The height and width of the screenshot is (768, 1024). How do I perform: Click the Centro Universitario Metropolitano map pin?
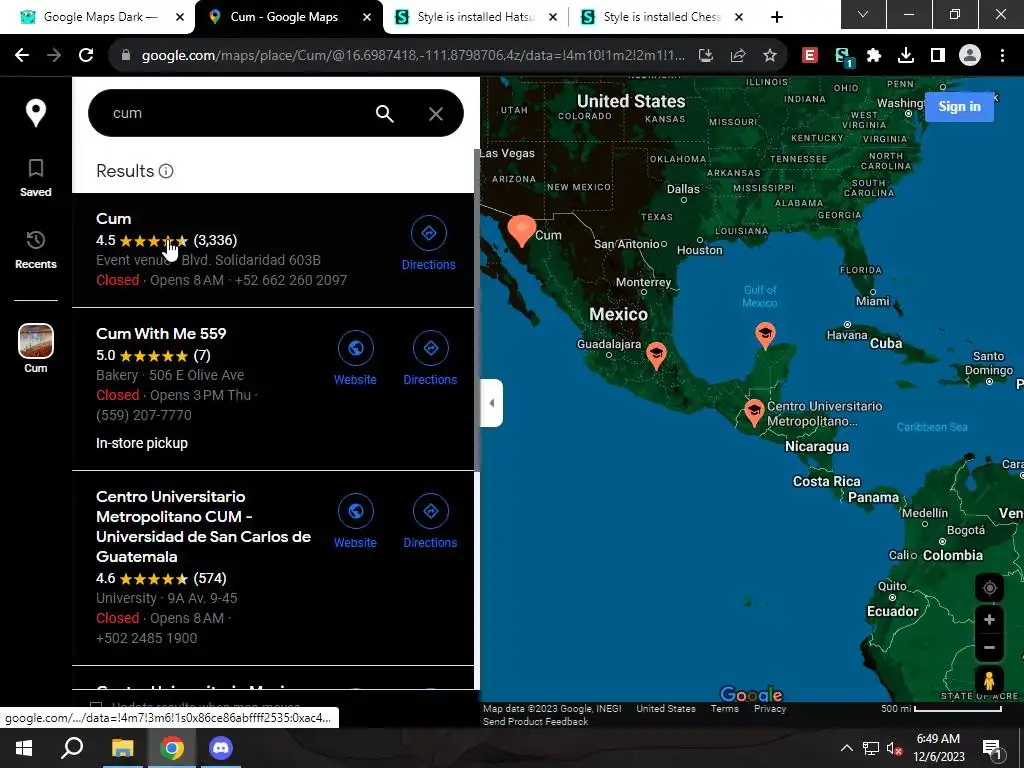(x=754, y=413)
